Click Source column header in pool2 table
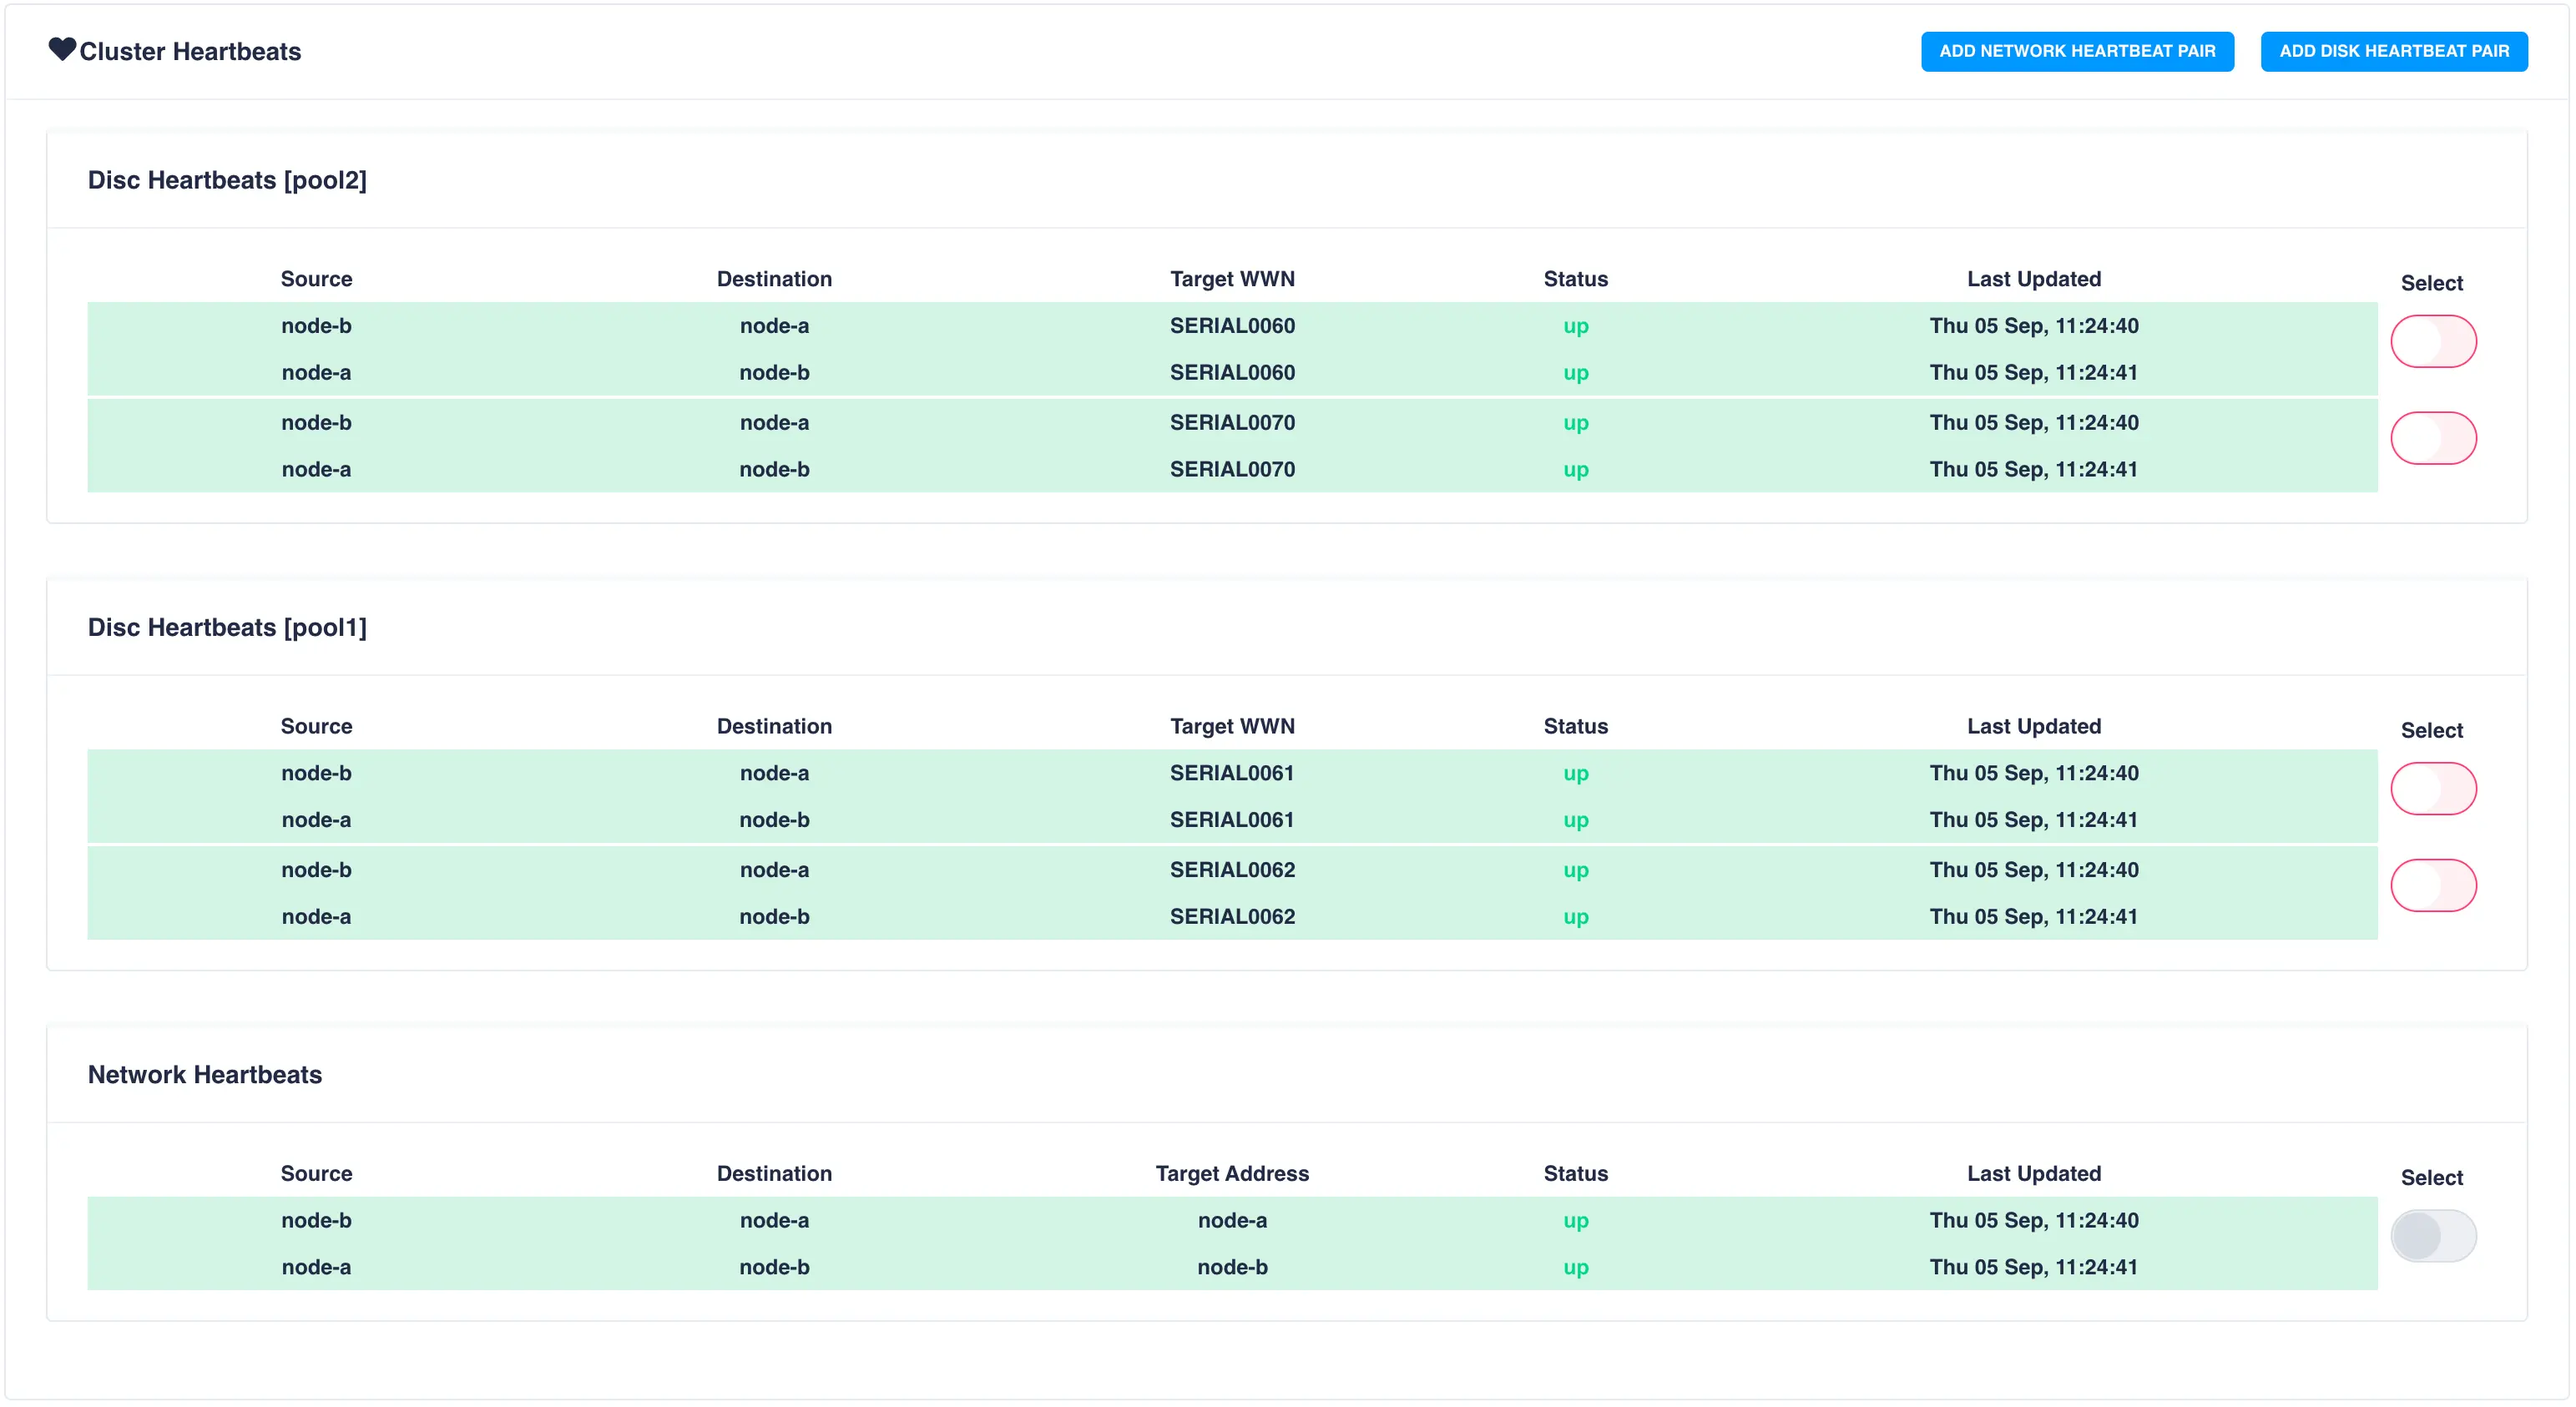The image size is (2576, 1407). 316,279
